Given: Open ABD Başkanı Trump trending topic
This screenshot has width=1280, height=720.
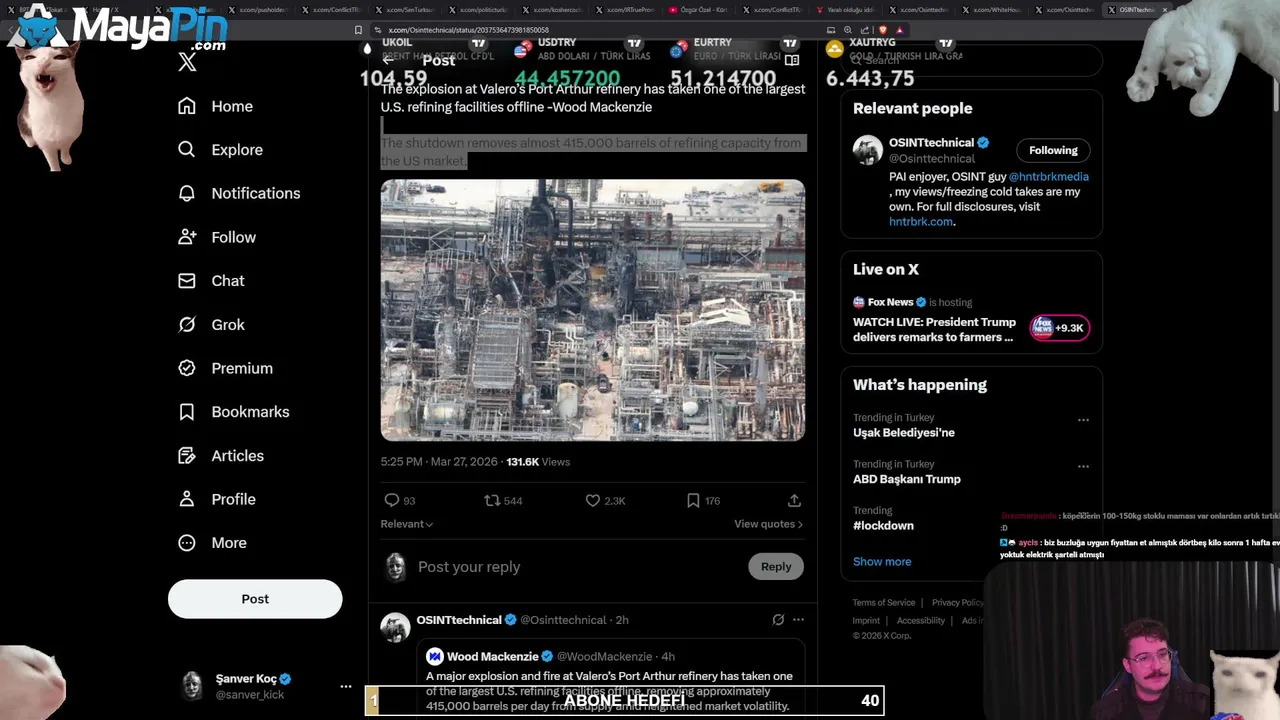Looking at the screenshot, I should (906, 479).
